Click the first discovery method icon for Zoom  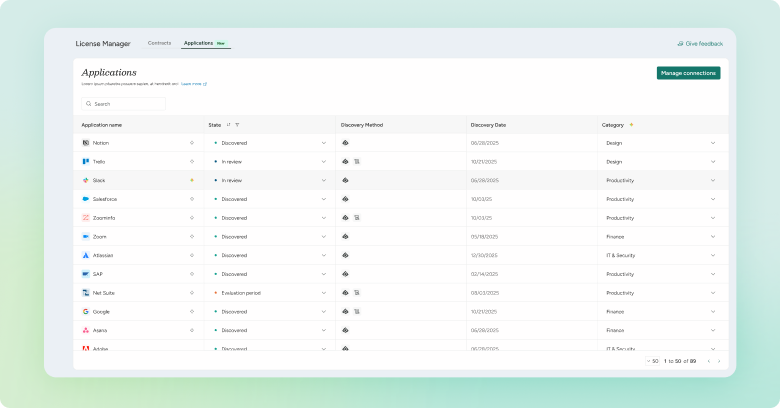(x=345, y=237)
